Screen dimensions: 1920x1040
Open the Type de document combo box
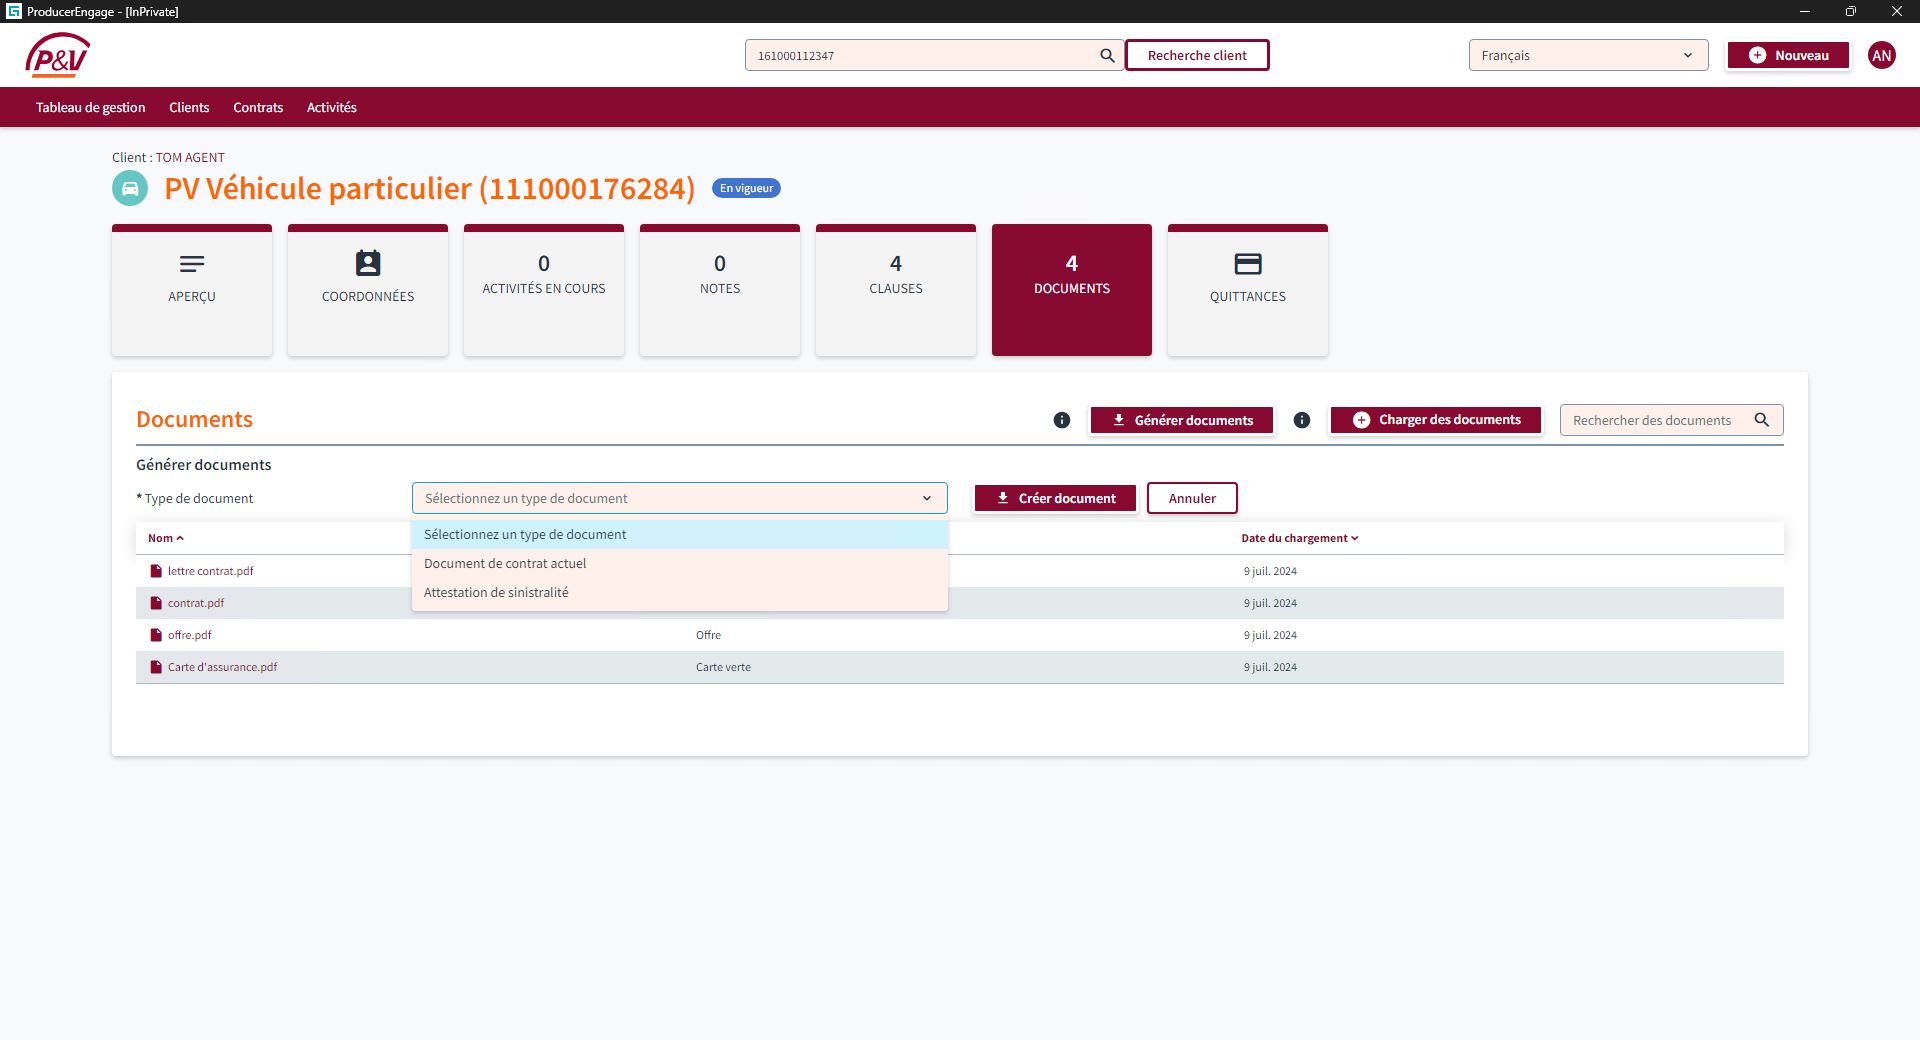[x=680, y=498]
